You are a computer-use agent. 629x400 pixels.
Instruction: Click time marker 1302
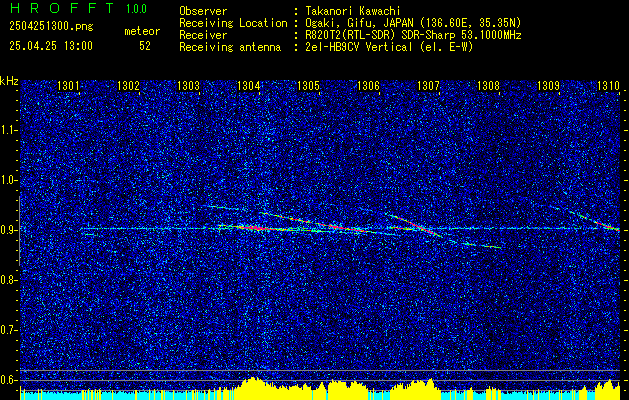click(128, 86)
